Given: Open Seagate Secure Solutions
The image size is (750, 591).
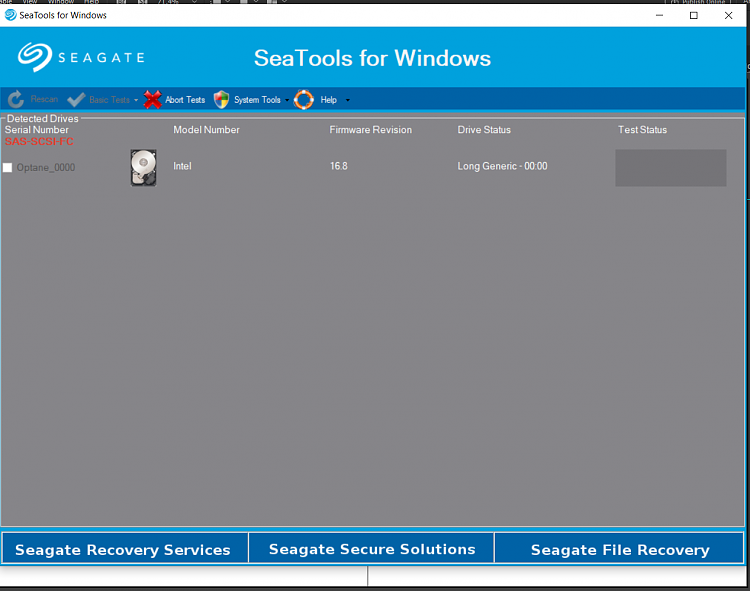Looking at the screenshot, I should [x=372, y=549].
